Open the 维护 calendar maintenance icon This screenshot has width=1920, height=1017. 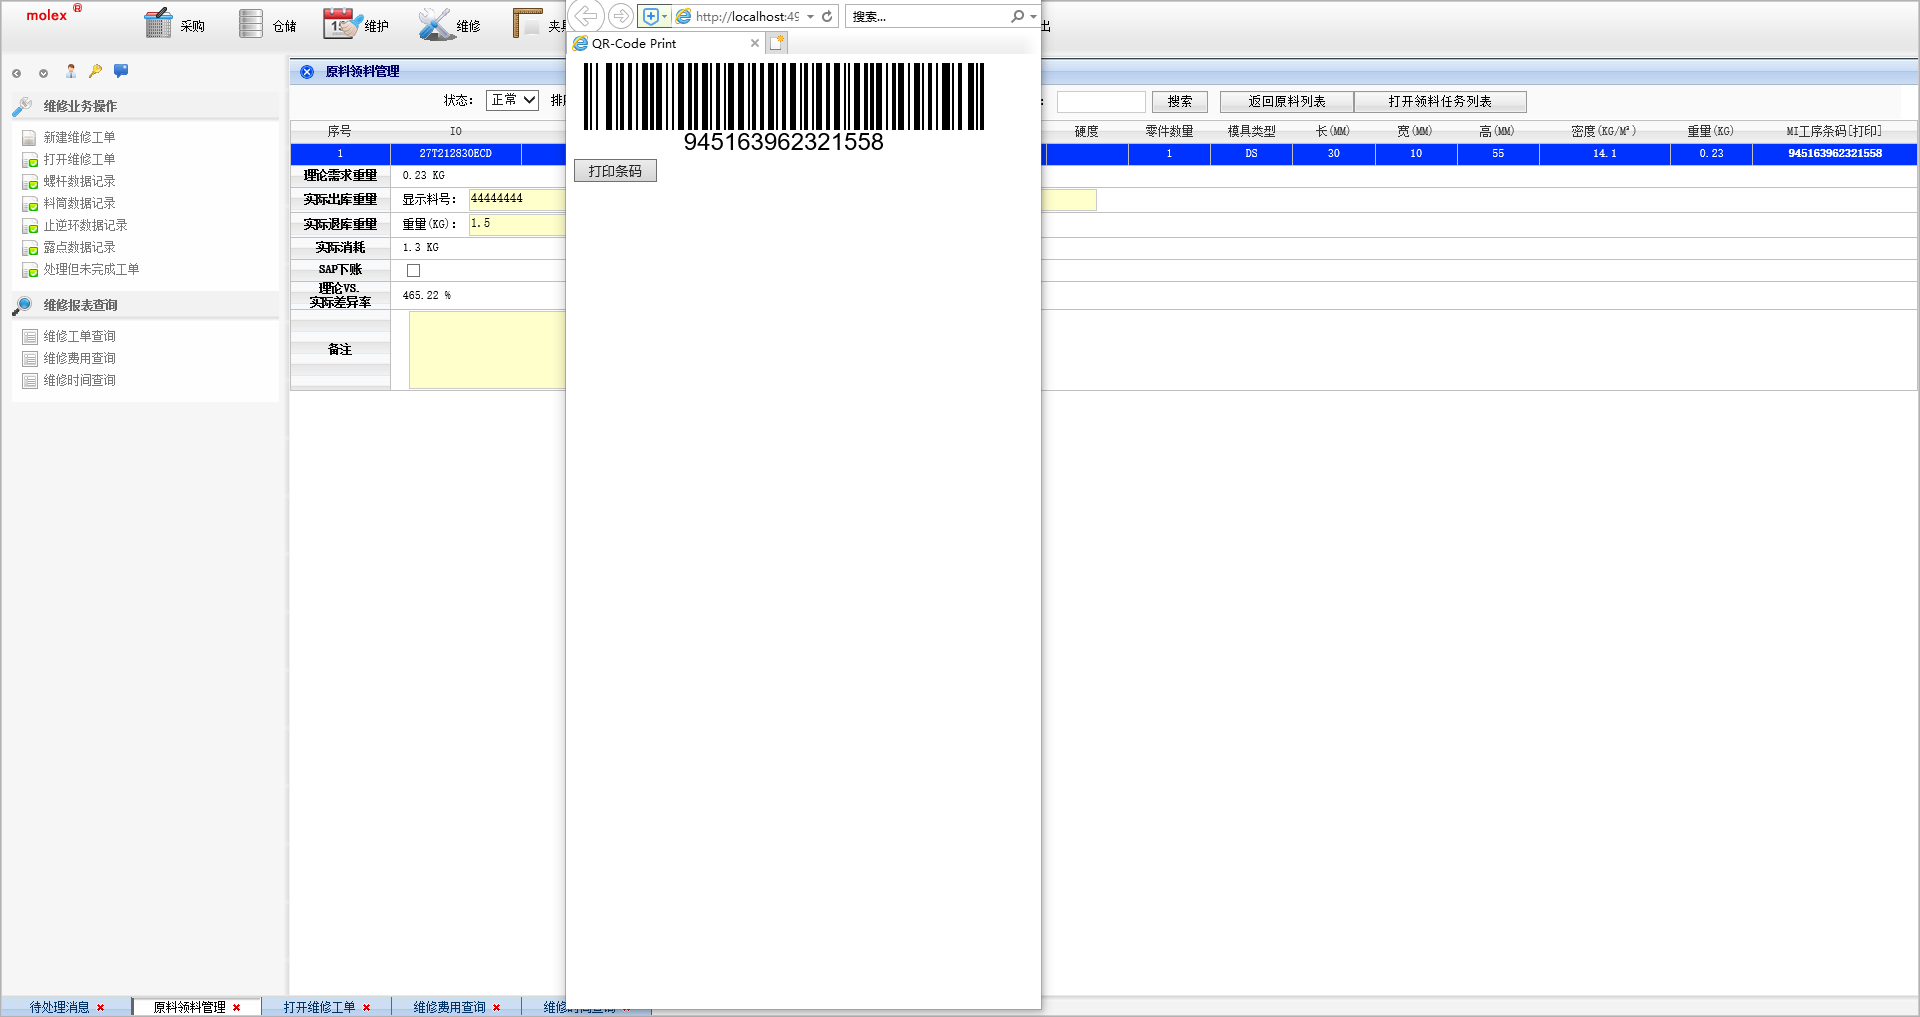click(x=341, y=23)
